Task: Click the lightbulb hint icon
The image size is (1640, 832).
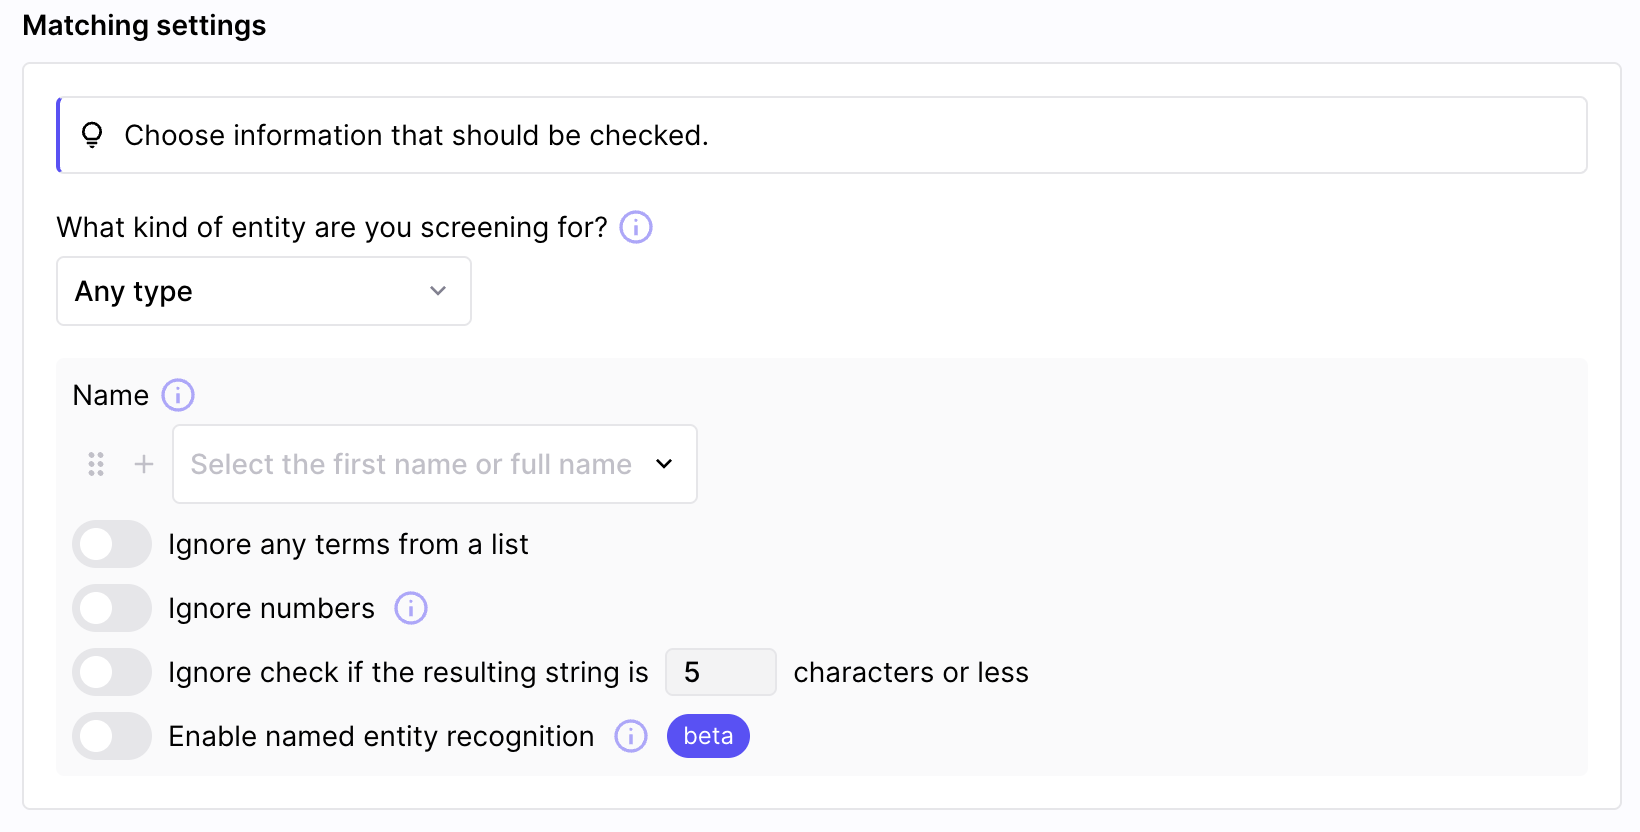Action: click(x=92, y=135)
